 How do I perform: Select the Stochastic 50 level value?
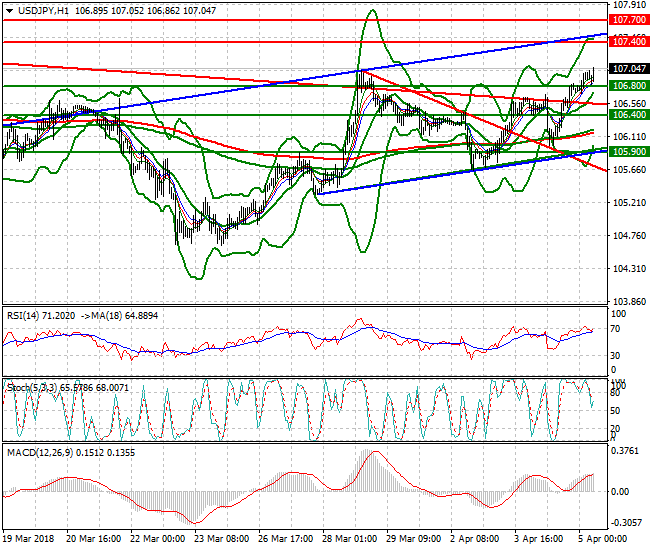tap(616, 411)
